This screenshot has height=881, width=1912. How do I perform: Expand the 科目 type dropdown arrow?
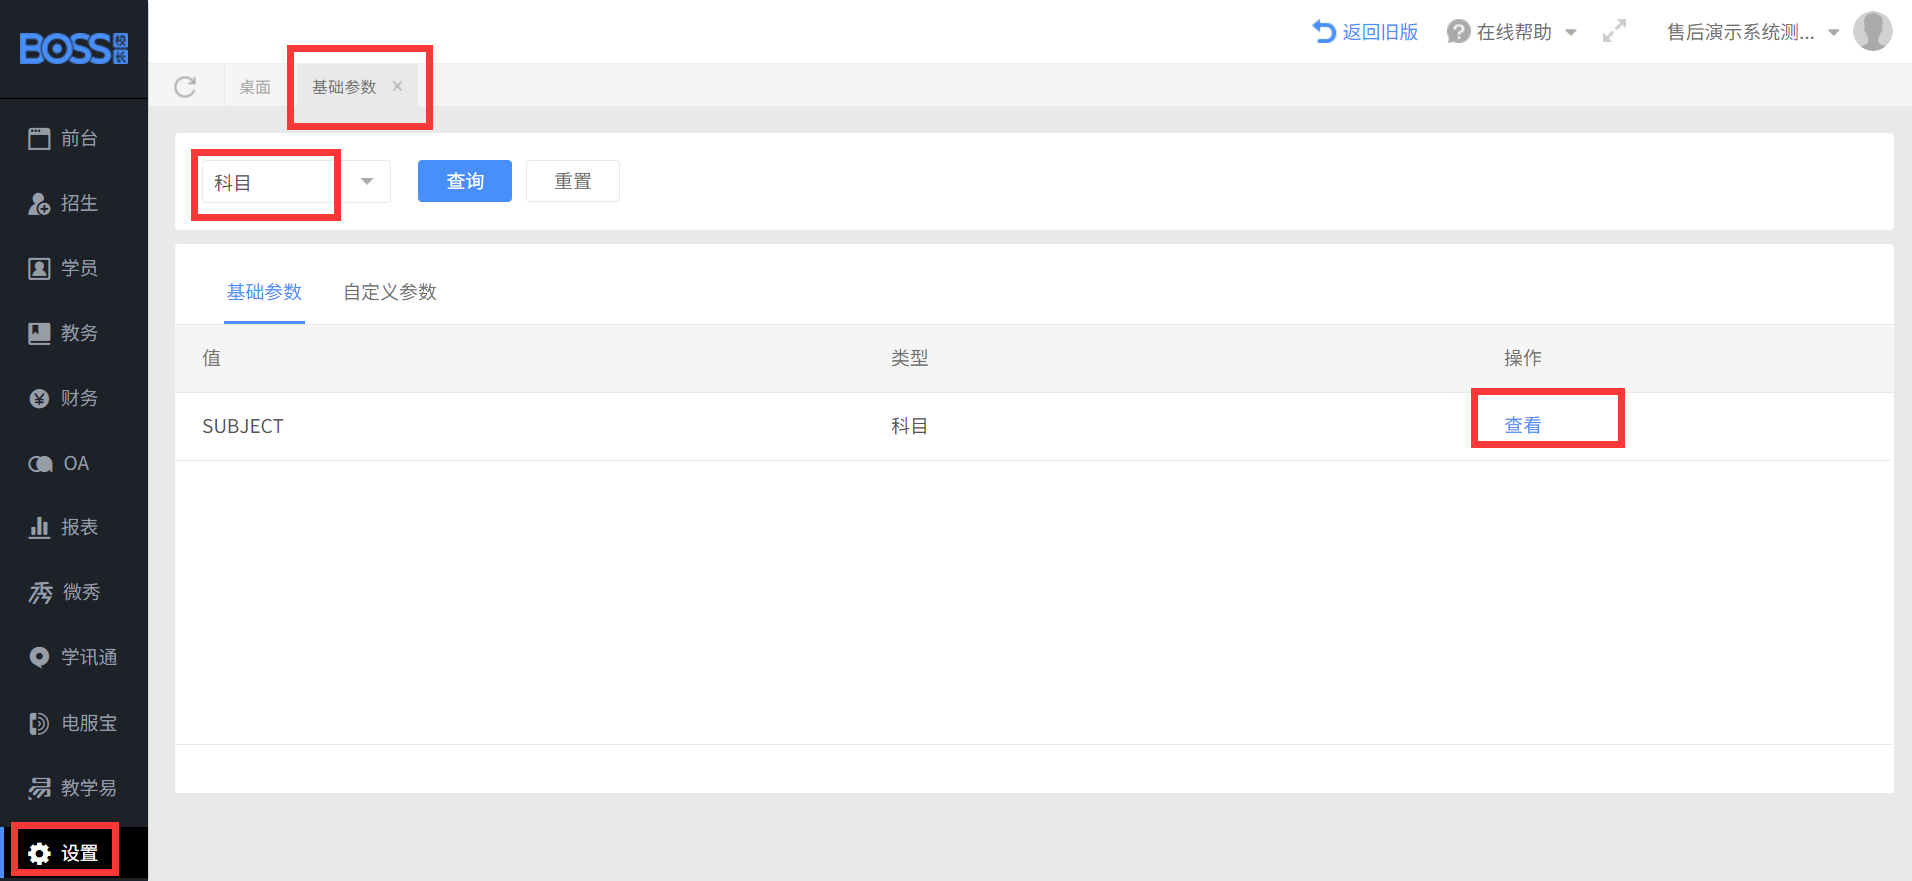click(367, 181)
